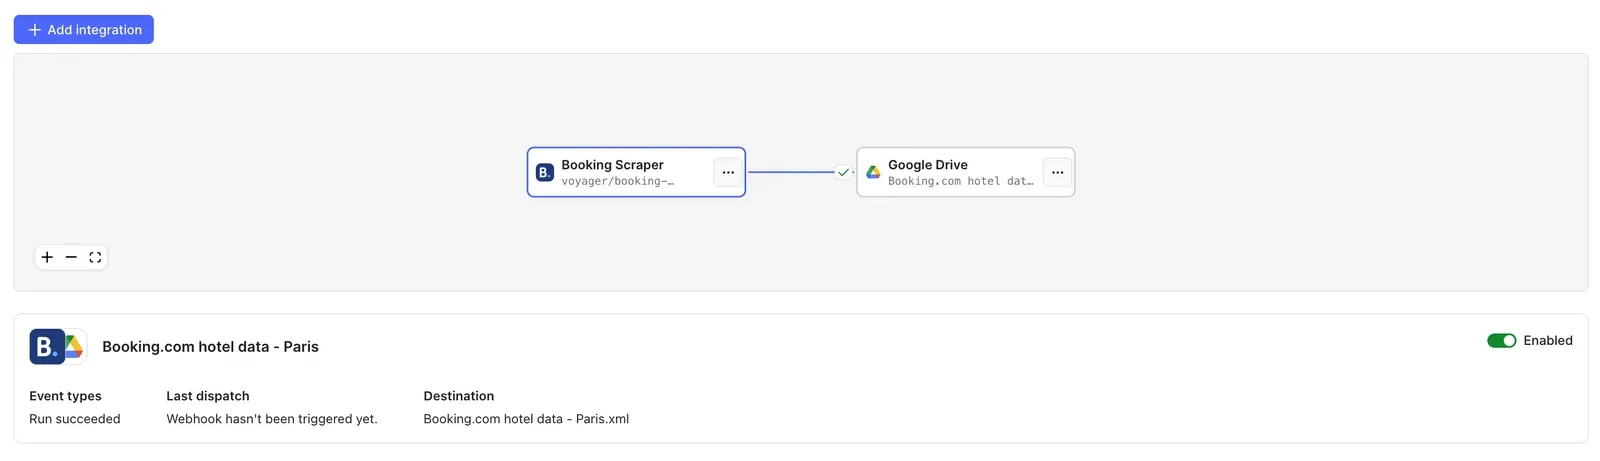Click the Webhook hasn't been triggered yet text

click(x=272, y=419)
